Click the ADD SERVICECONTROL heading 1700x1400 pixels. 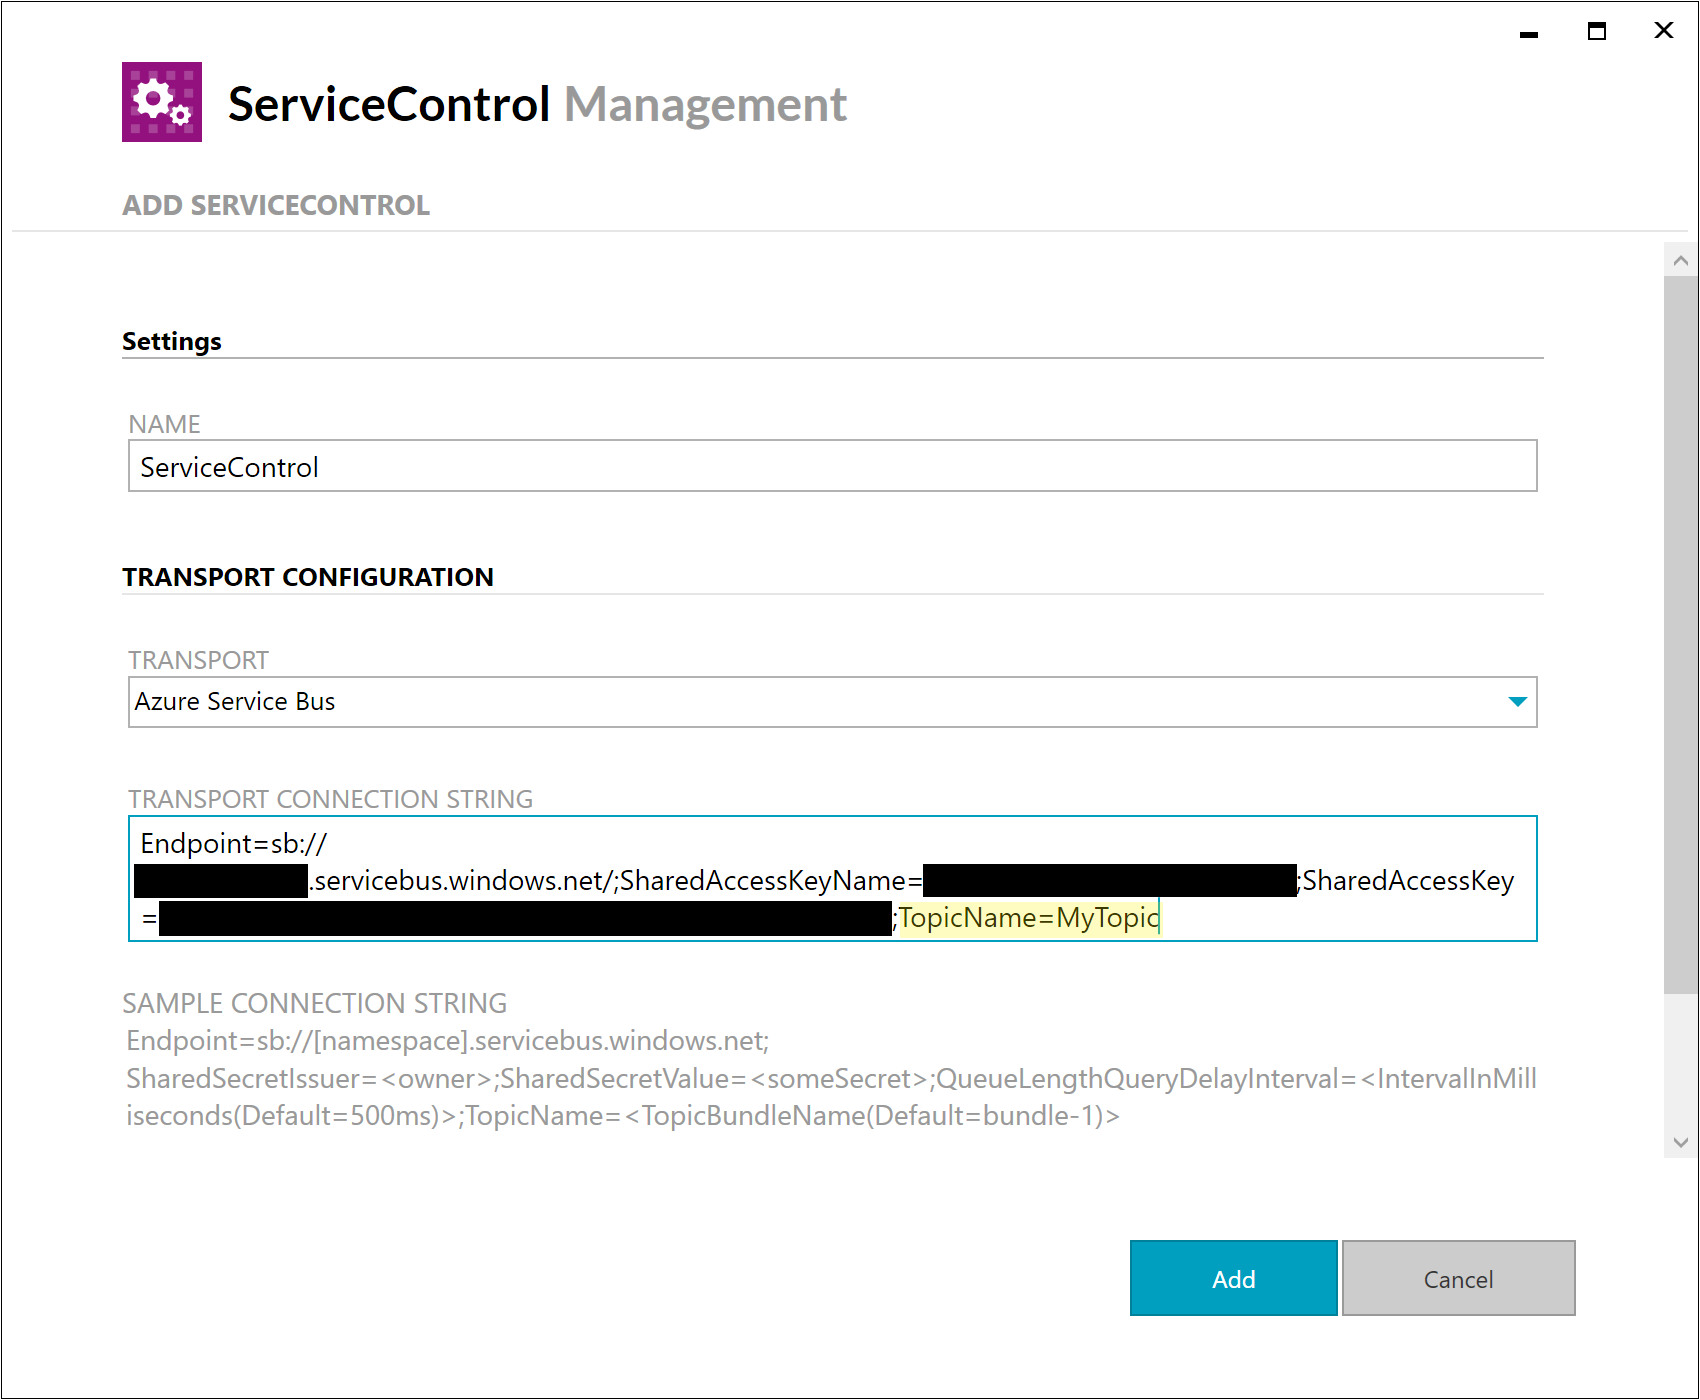click(276, 205)
